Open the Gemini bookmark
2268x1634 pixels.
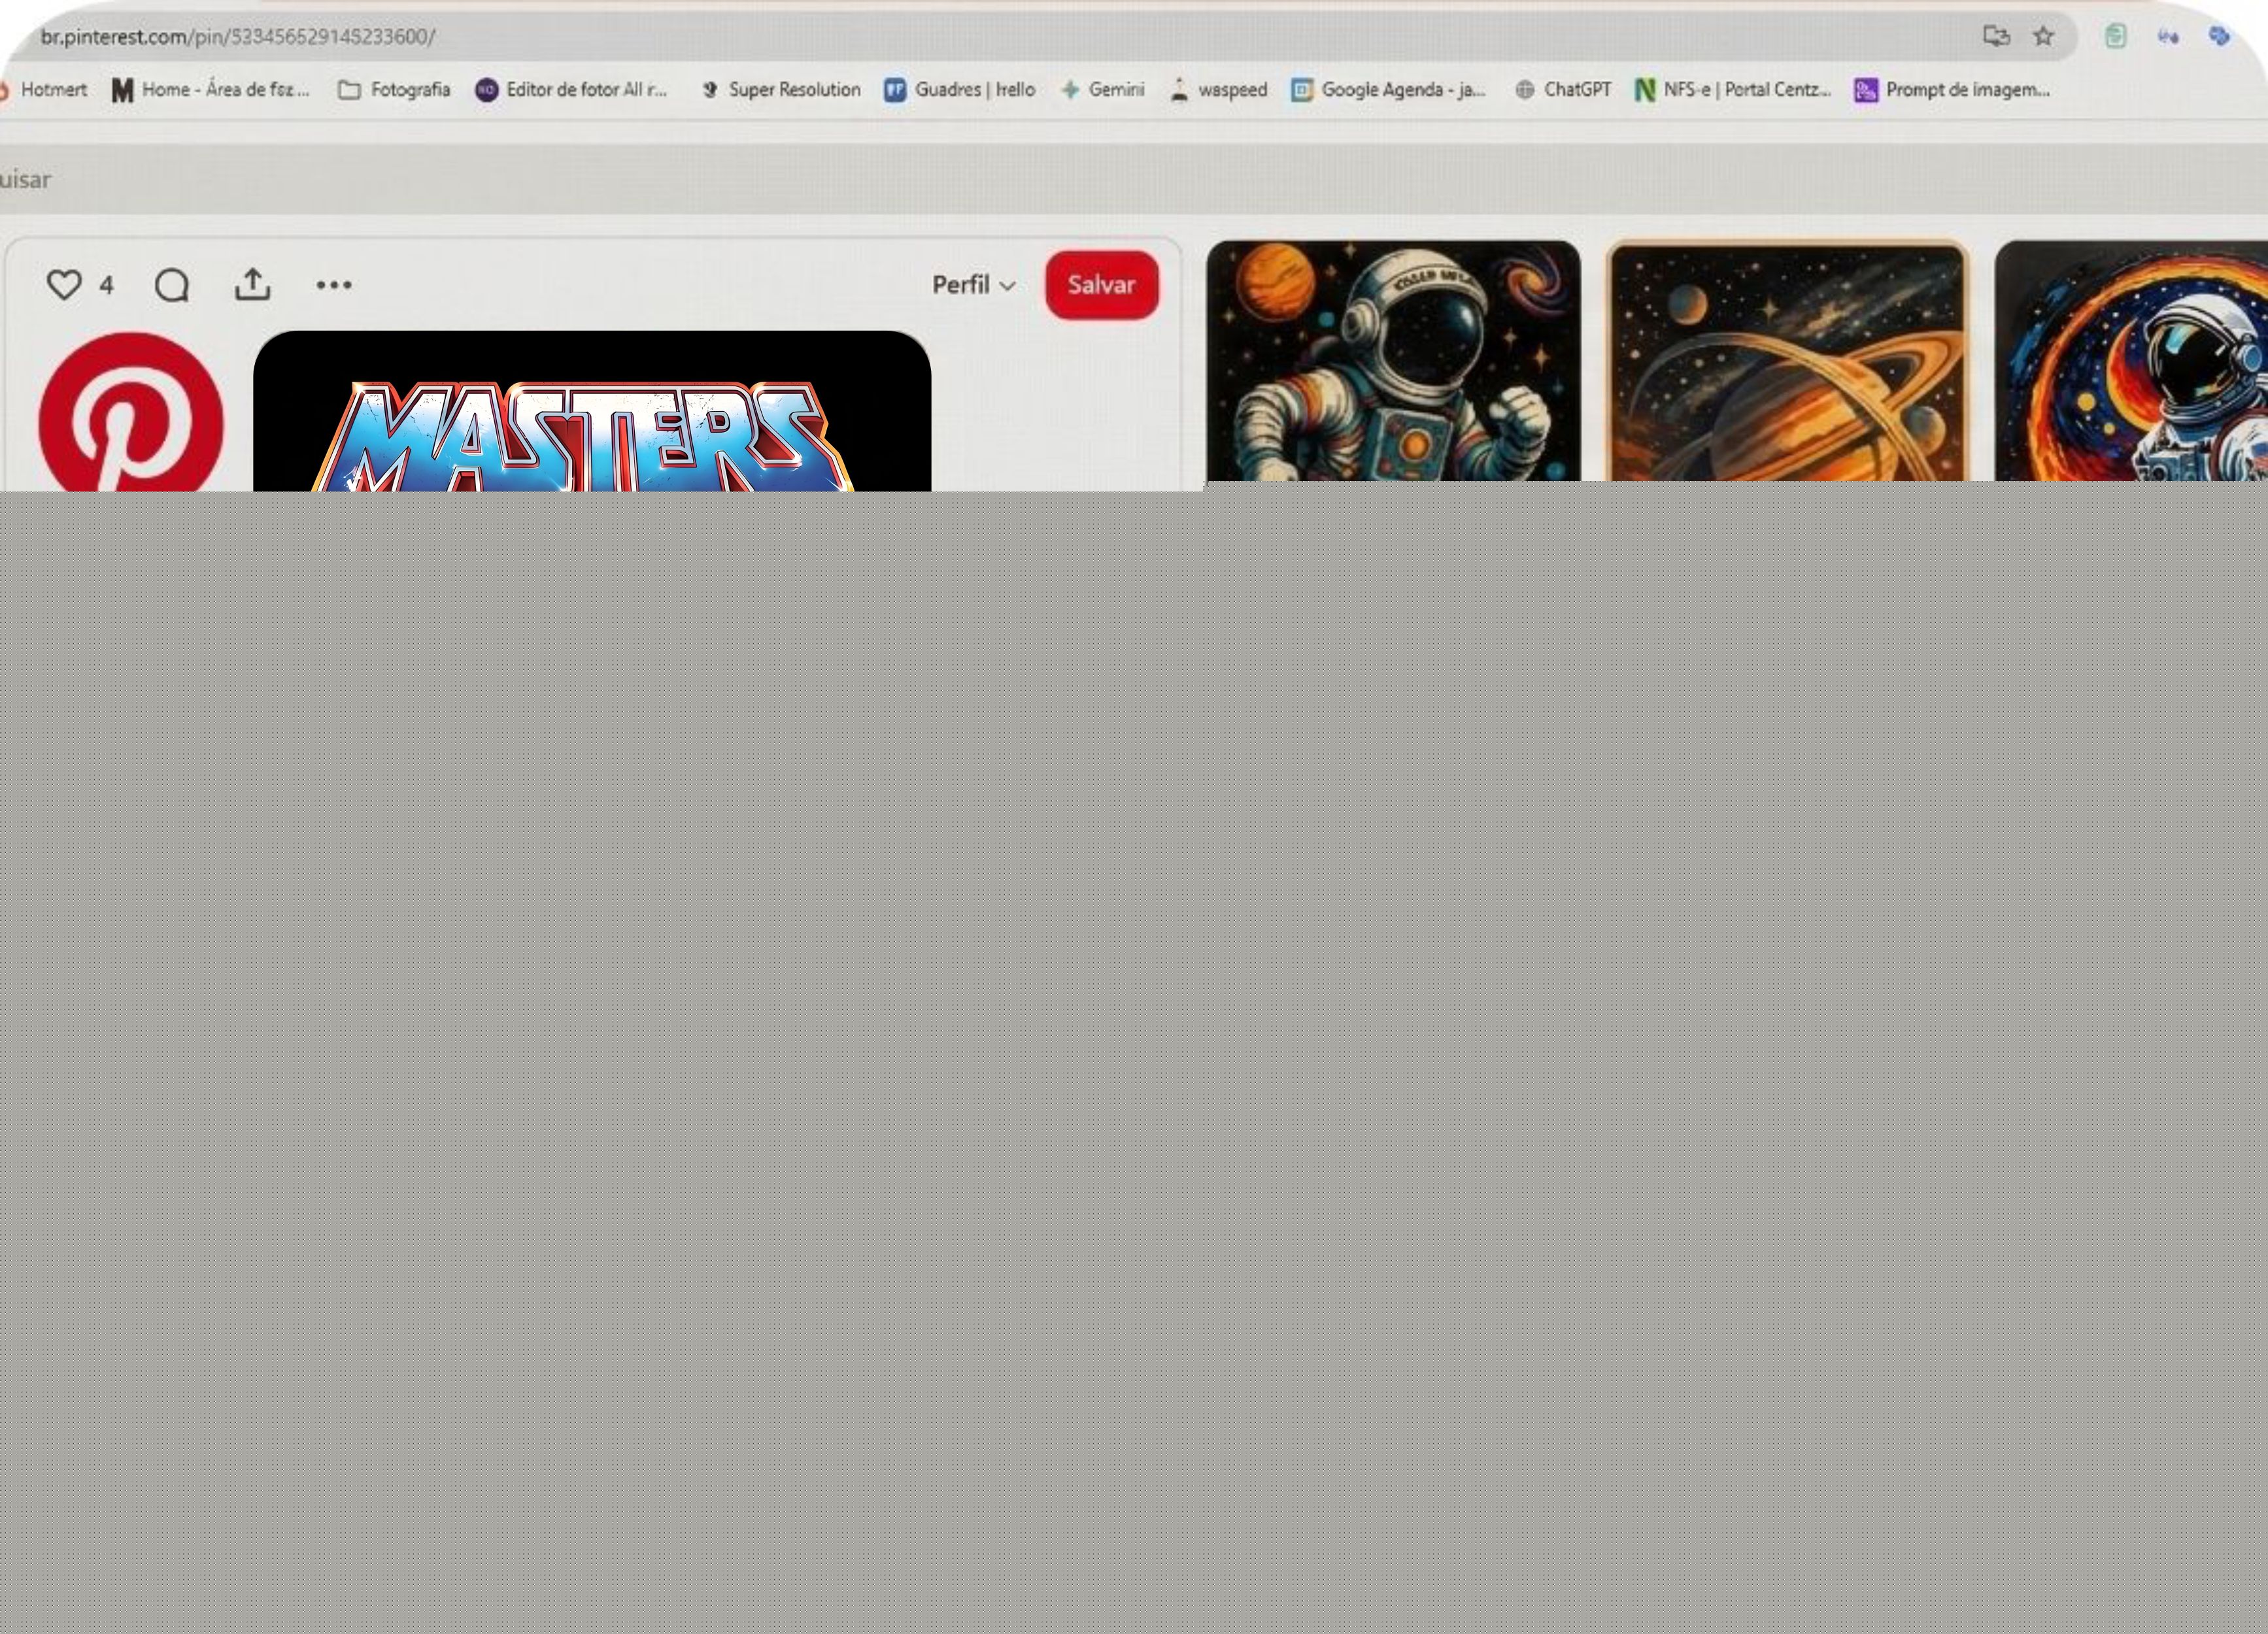click(1102, 90)
